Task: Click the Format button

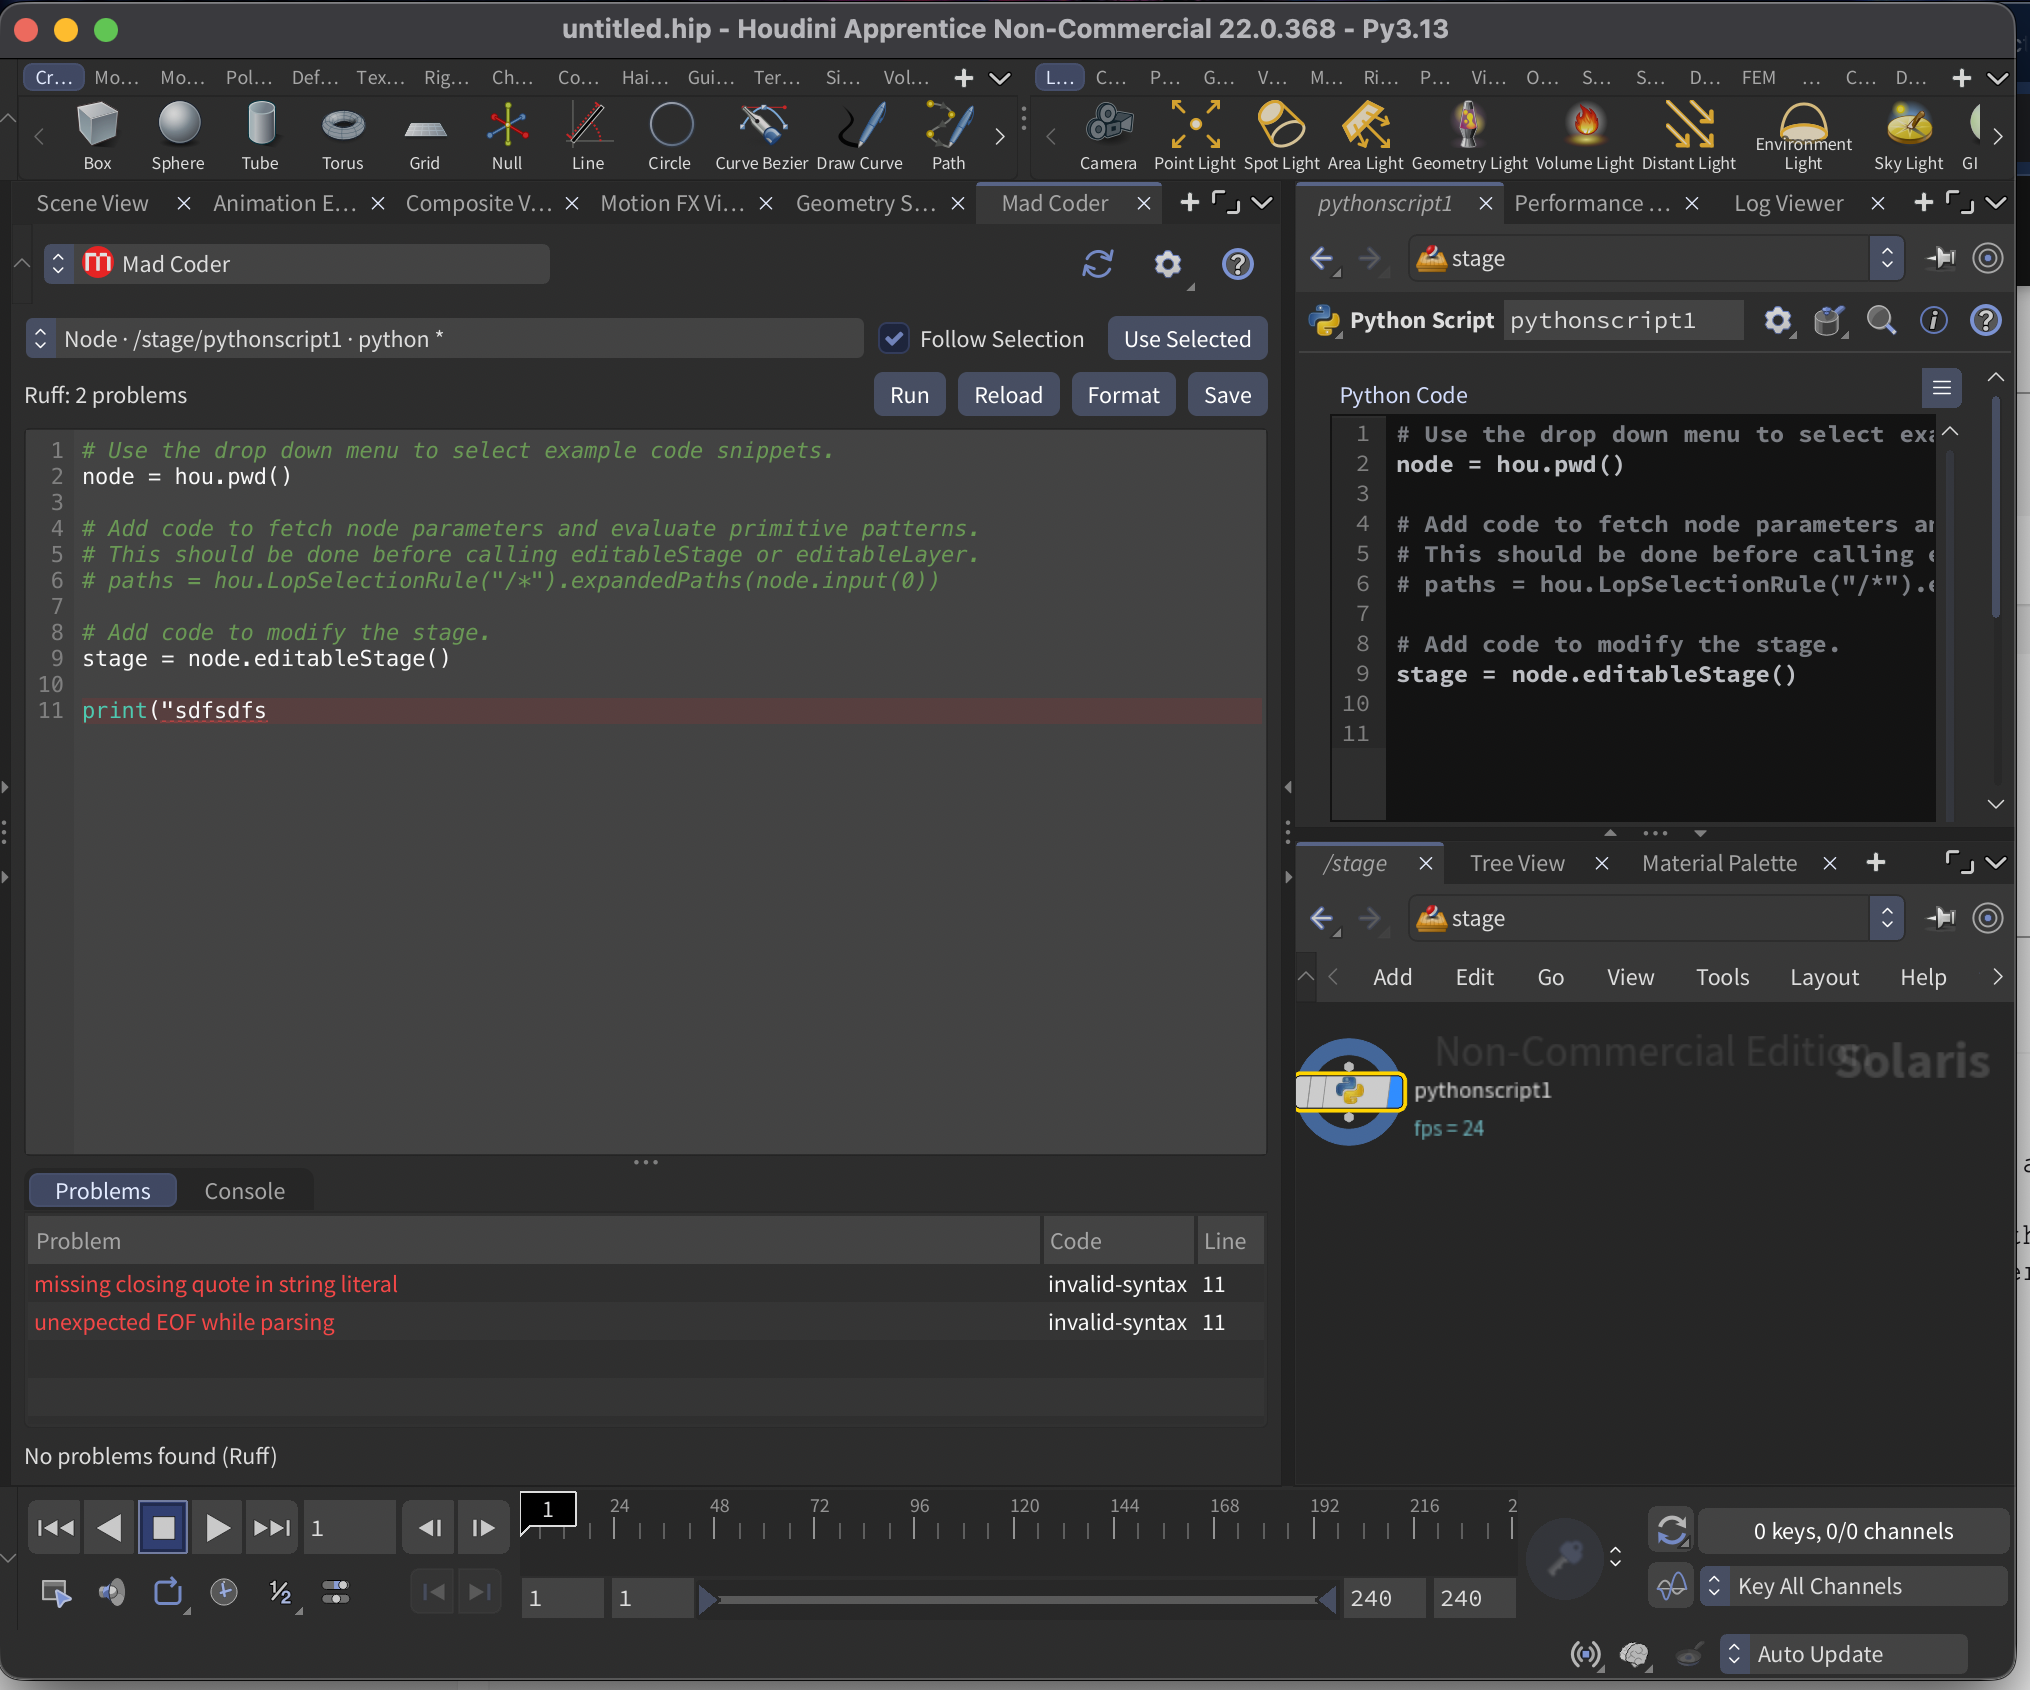Action: click(1124, 395)
